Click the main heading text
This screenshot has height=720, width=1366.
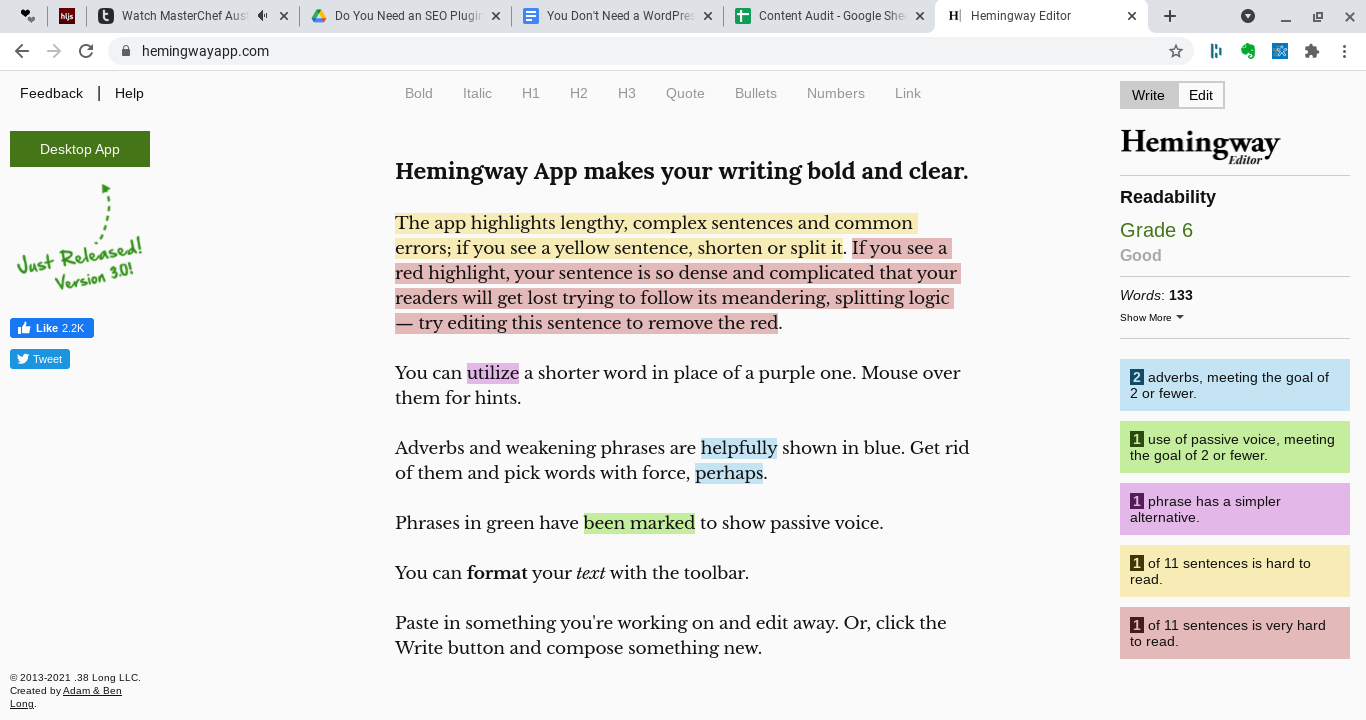coord(682,171)
